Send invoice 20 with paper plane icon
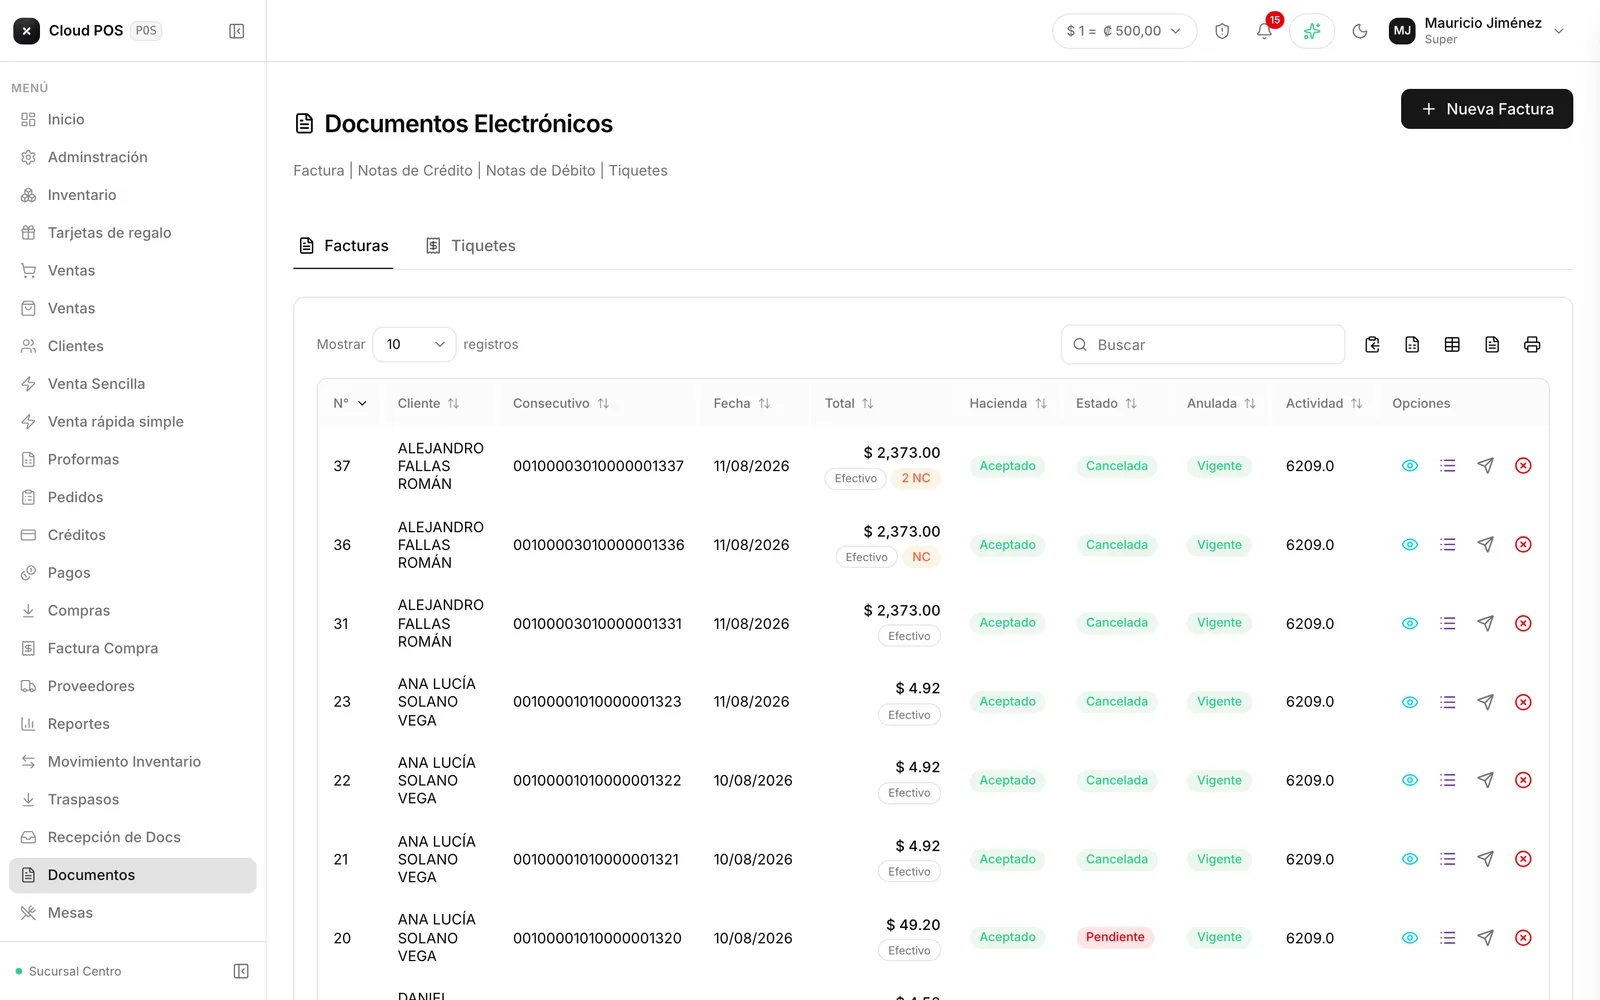1600x1000 pixels. pos(1486,938)
